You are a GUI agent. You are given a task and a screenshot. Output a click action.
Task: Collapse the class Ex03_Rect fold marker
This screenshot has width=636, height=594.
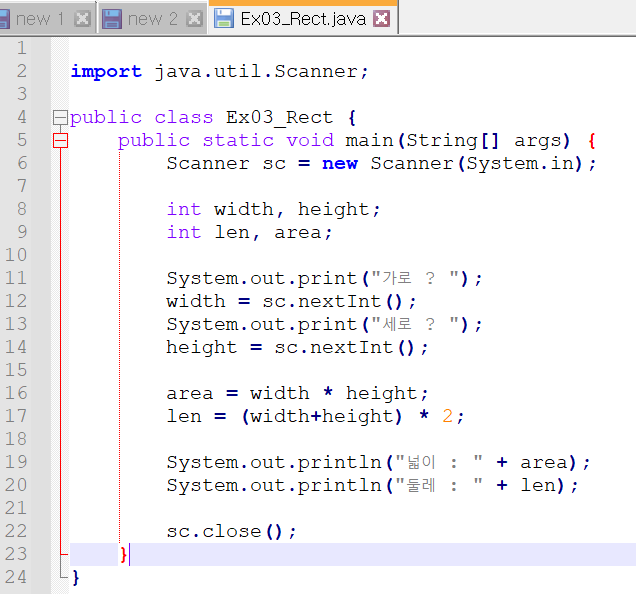pos(60,118)
